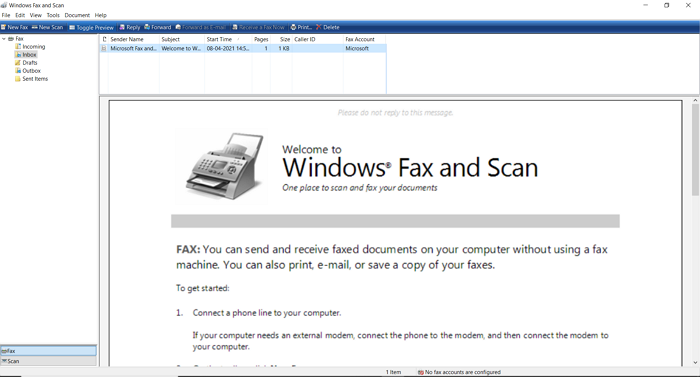Click the '1 Item' status bar text
The height and width of the screenshot is (377, 700).
point(393,372)
